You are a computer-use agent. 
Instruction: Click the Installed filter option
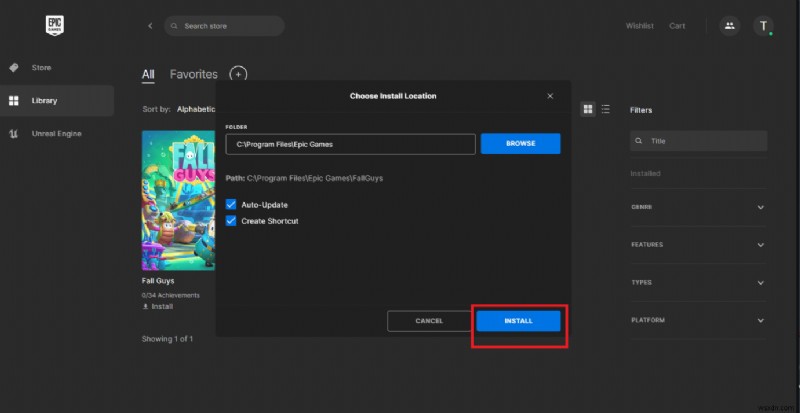click(x=645, y=174)
